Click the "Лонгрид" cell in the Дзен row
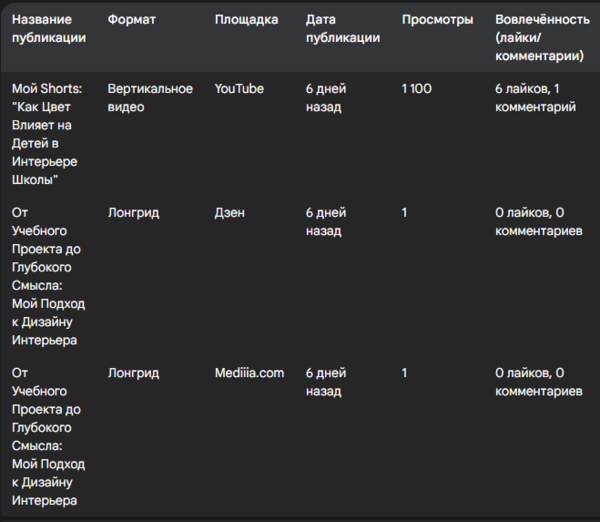Image resolution: width=600 pixels, height=522 pixels. click(133, 213)
